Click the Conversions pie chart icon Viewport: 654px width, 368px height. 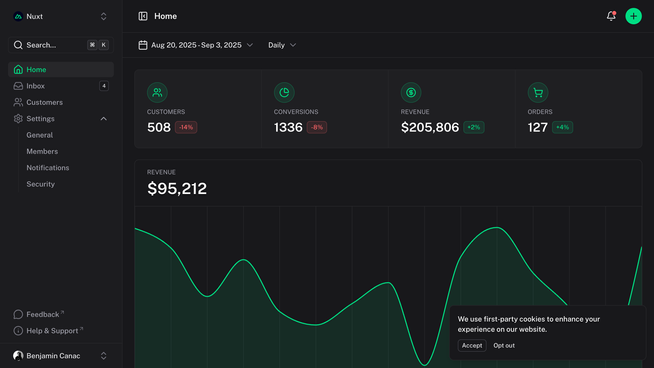click(284, 93)
